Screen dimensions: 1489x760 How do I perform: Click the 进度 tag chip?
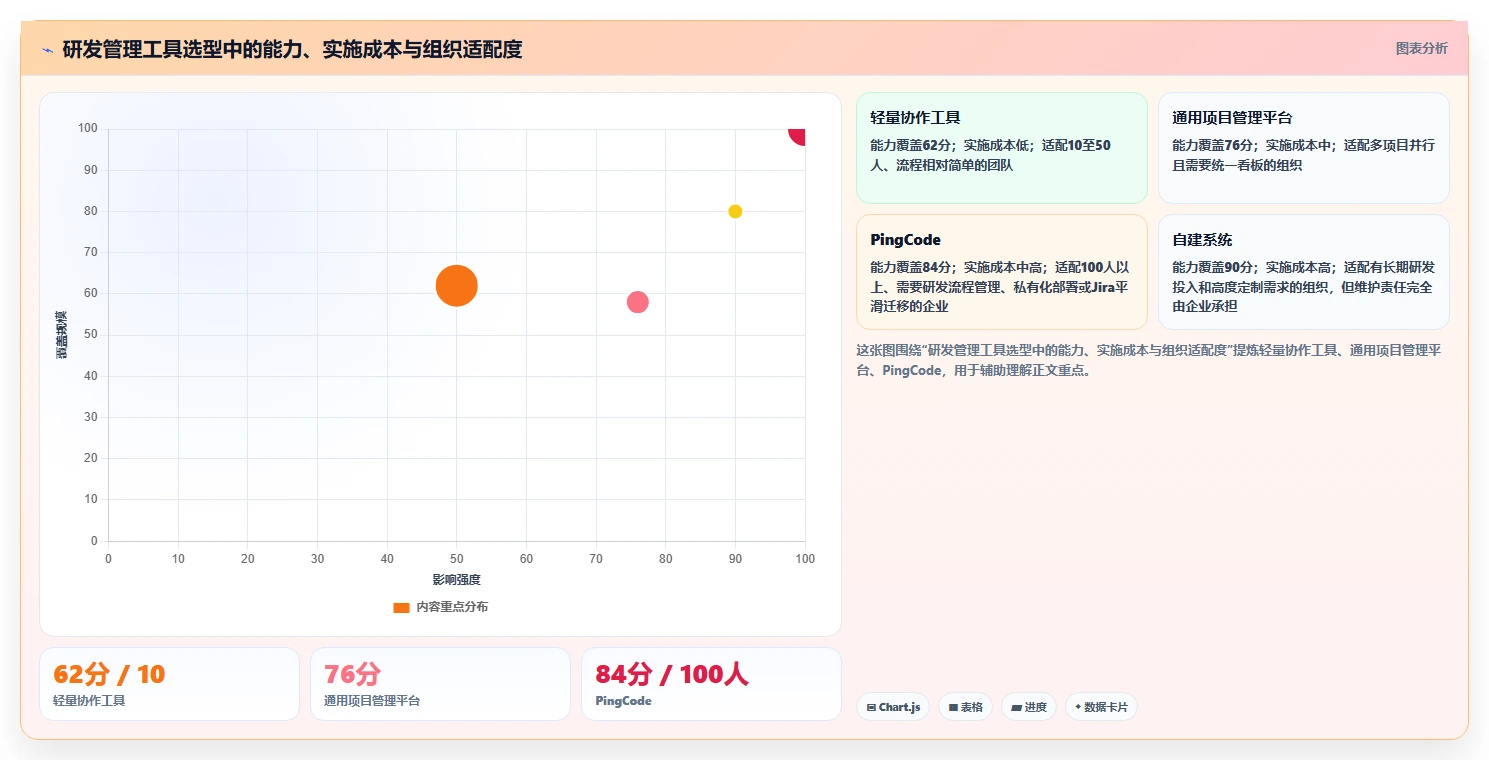(x=1028, y=707)
